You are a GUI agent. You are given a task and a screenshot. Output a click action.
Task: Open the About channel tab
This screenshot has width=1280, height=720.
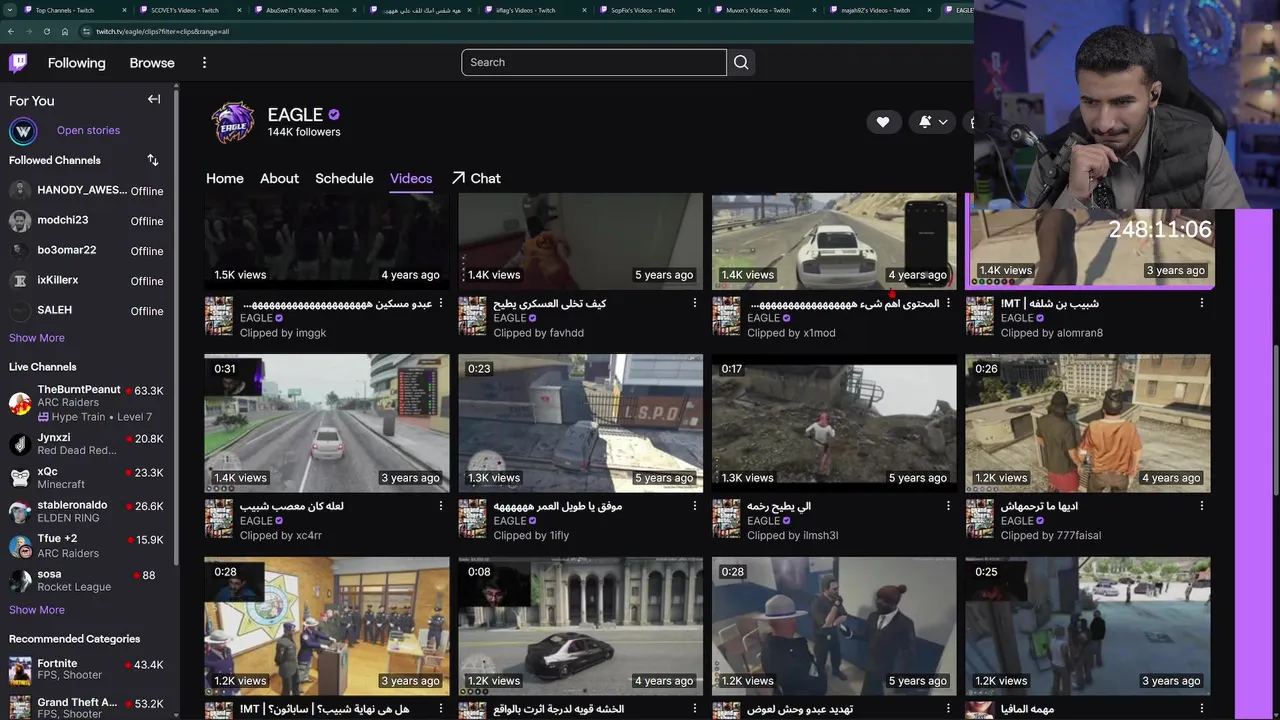[279, 178]
